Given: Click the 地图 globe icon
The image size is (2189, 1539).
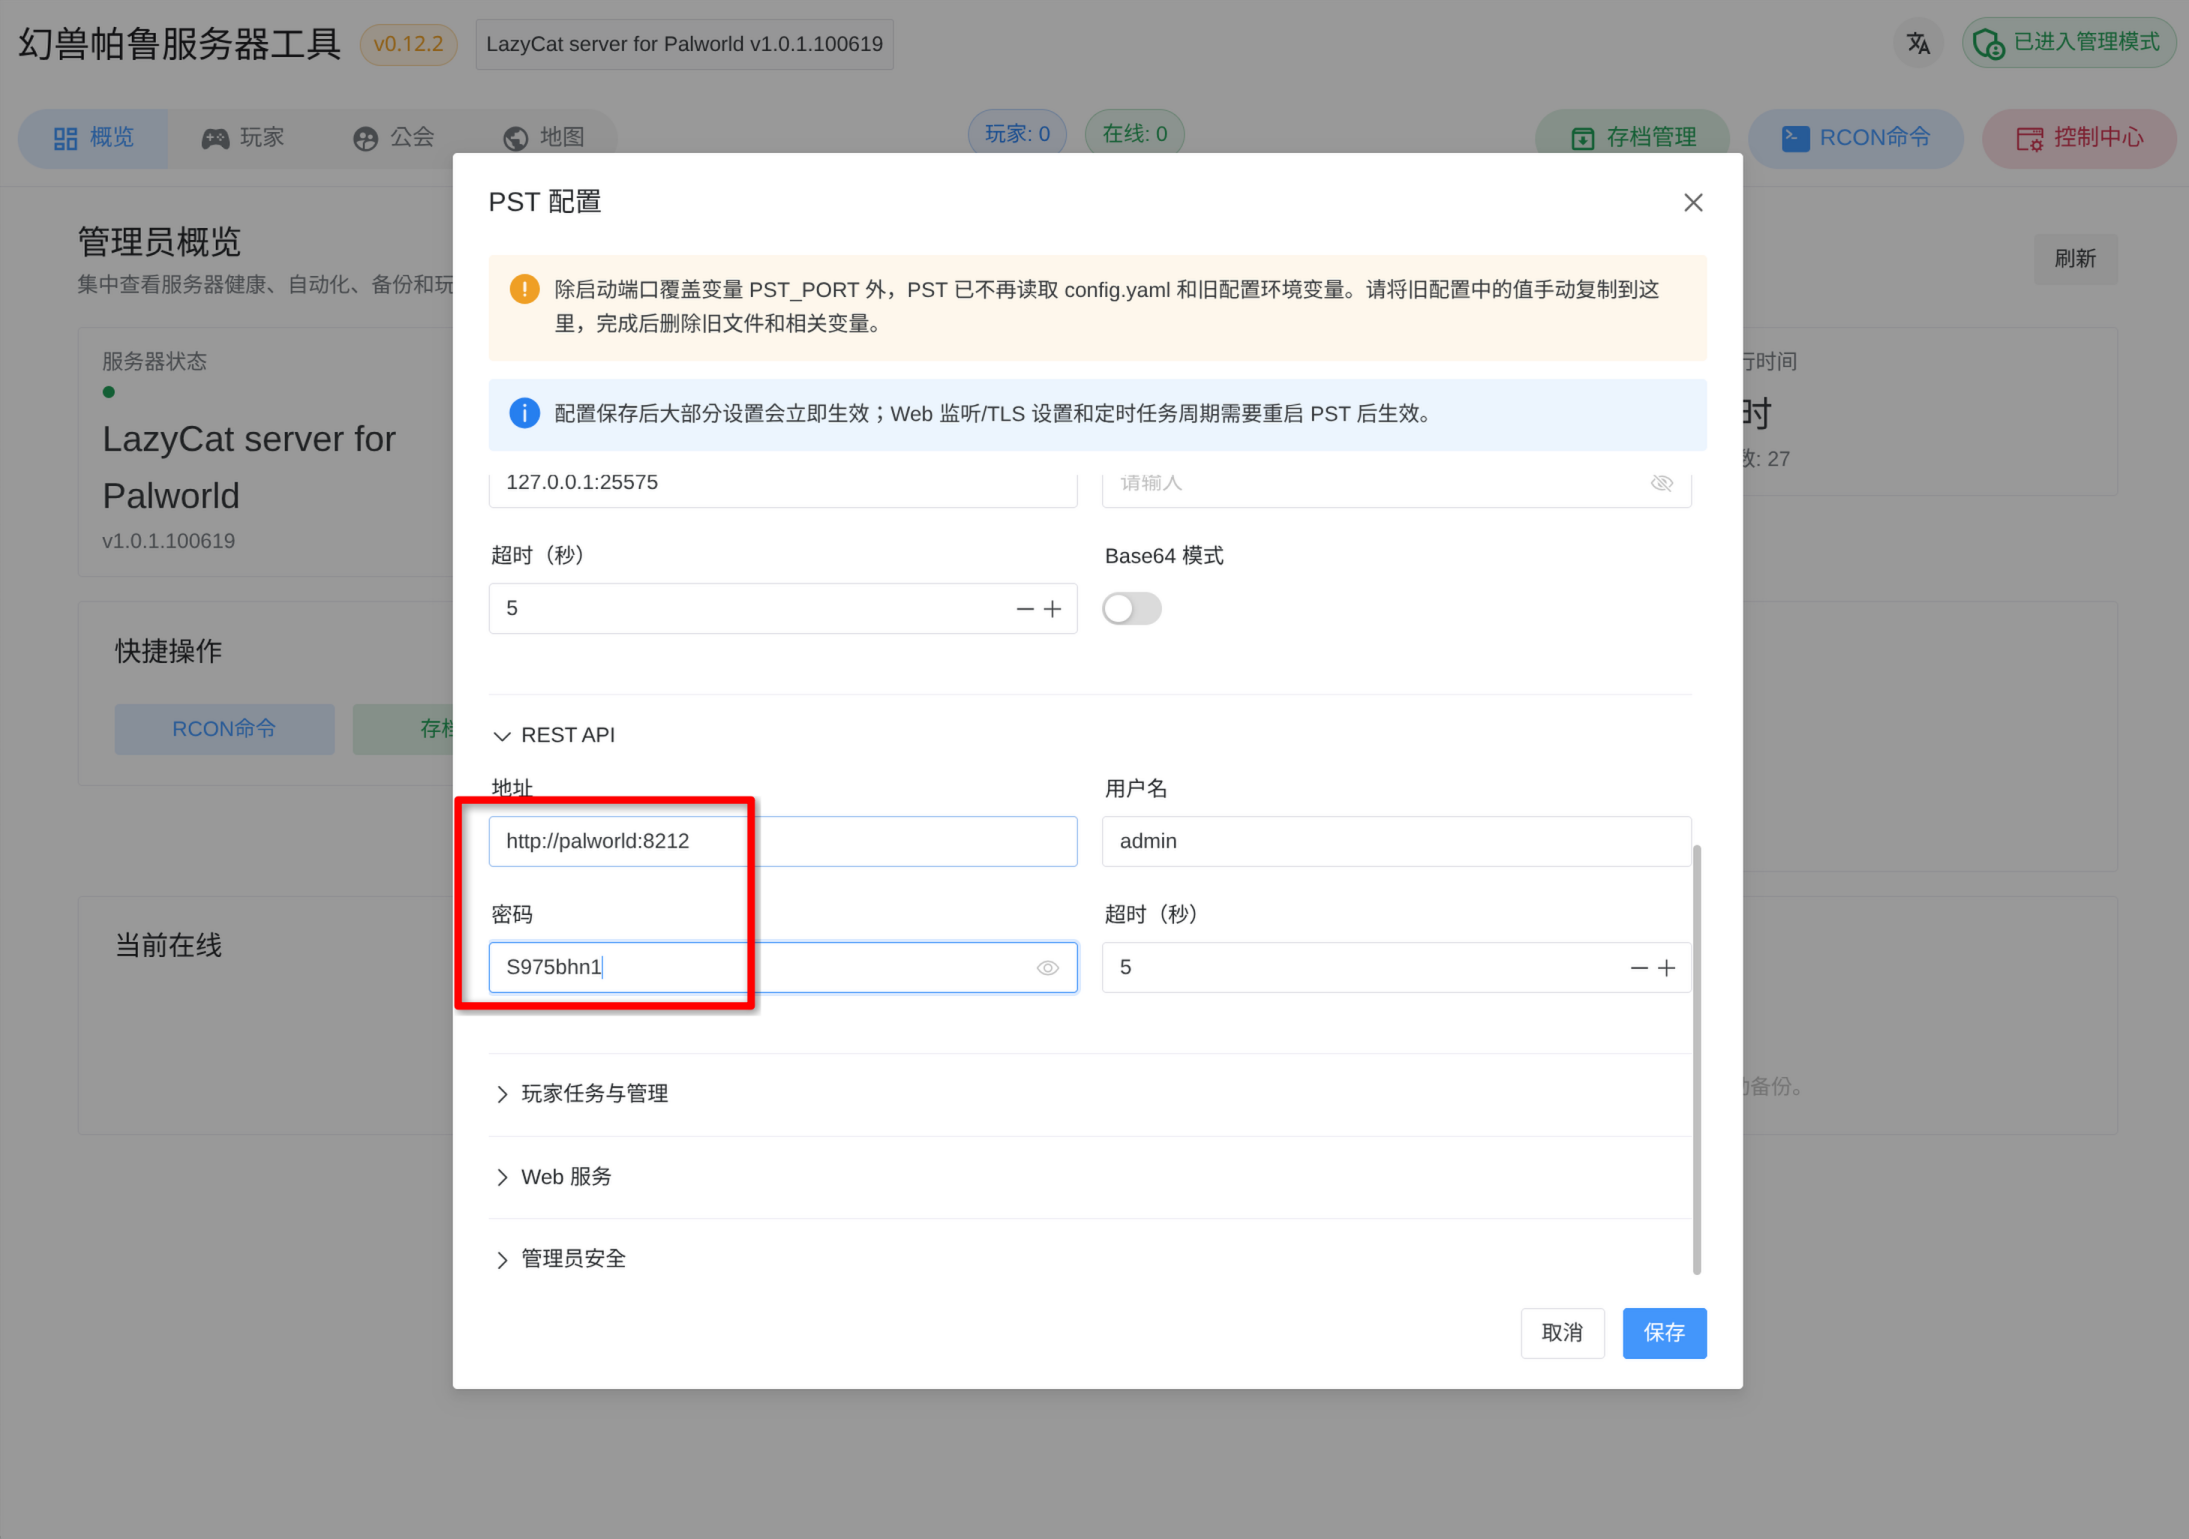Looking at the screenshot, I should [x=516, y=138].
